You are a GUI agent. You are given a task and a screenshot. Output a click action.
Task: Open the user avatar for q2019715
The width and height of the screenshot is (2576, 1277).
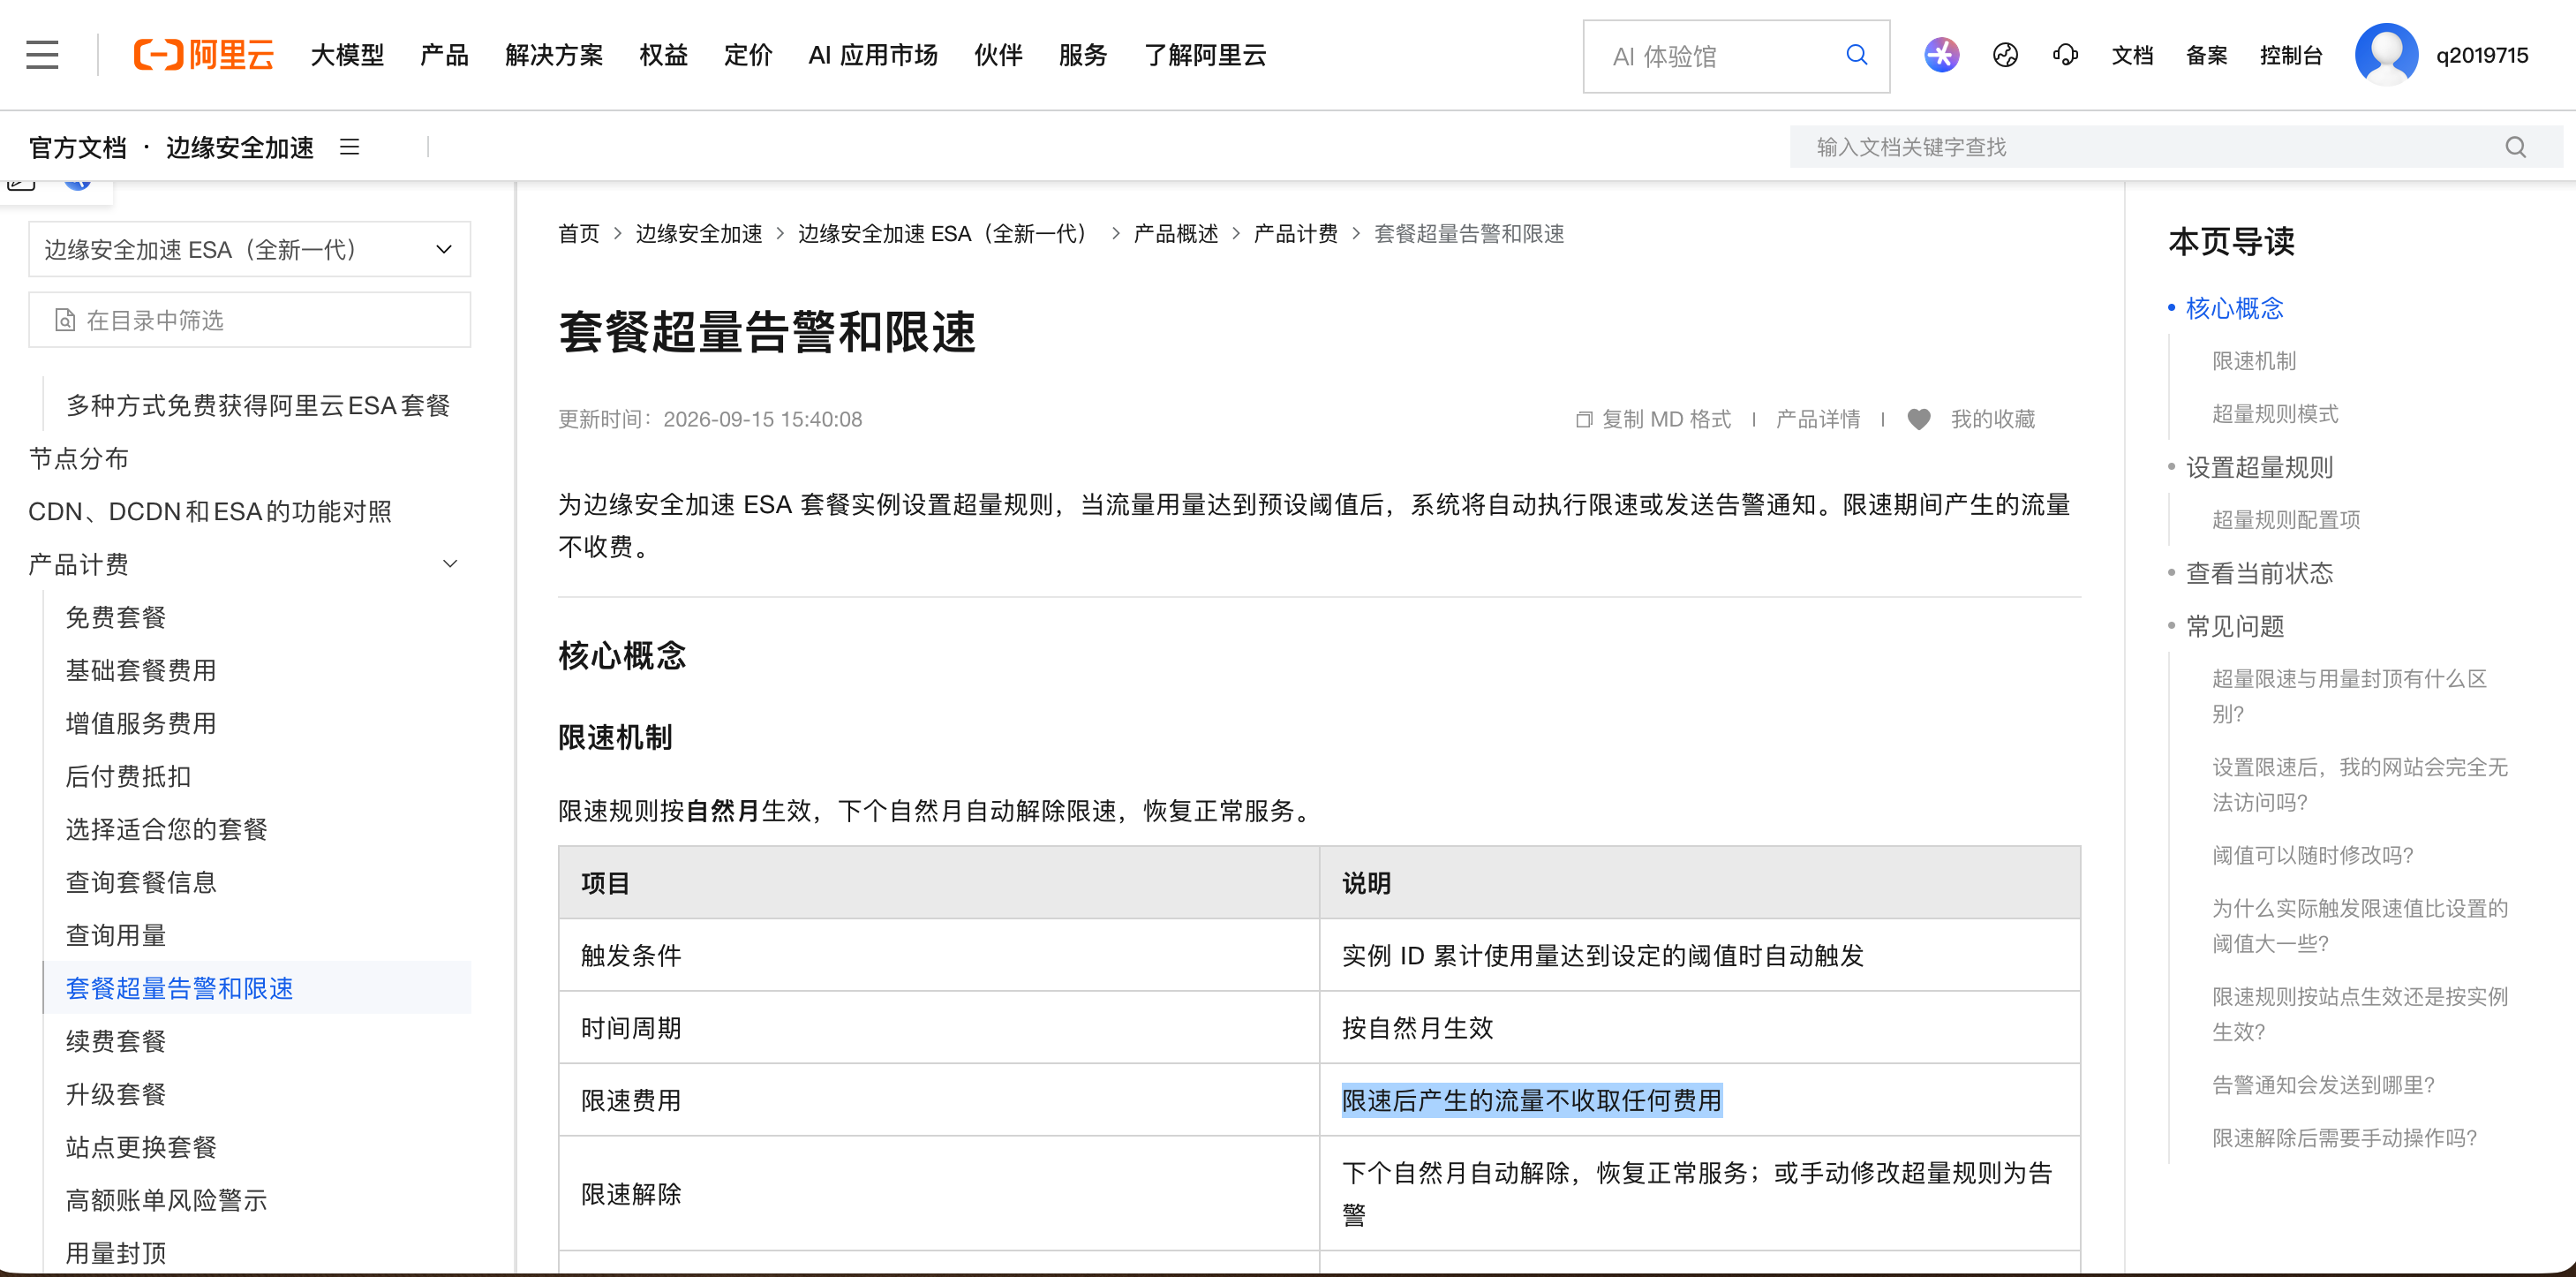(x=2386, y=55)
